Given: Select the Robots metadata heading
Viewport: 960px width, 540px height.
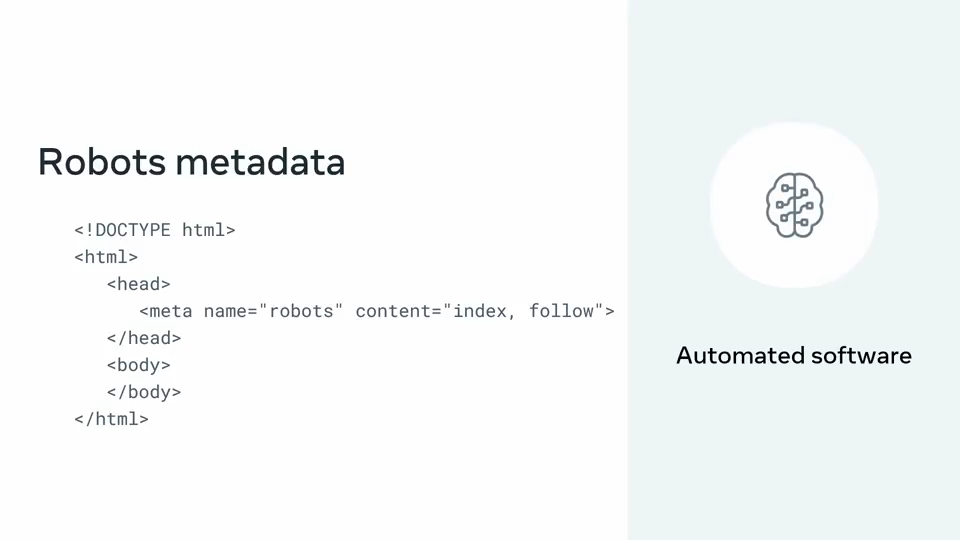Looking at the screenshot, I should [x=192, y=162].
